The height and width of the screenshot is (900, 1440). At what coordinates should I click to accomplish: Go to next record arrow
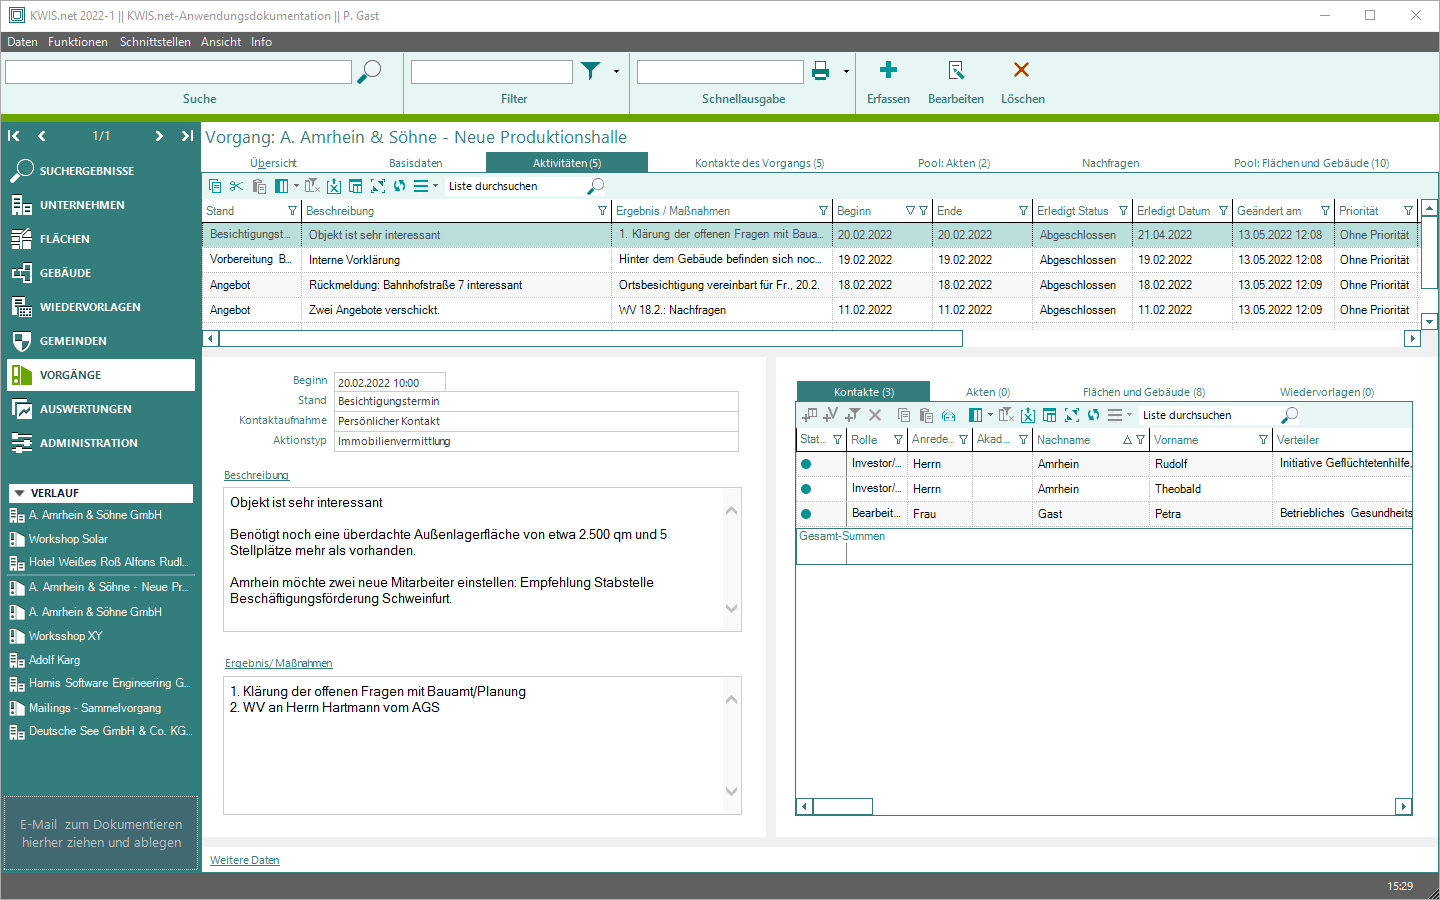coord(159,136)
